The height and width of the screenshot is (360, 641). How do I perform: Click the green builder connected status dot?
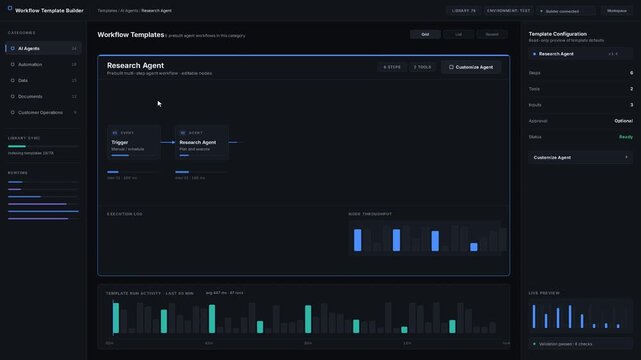542,11
